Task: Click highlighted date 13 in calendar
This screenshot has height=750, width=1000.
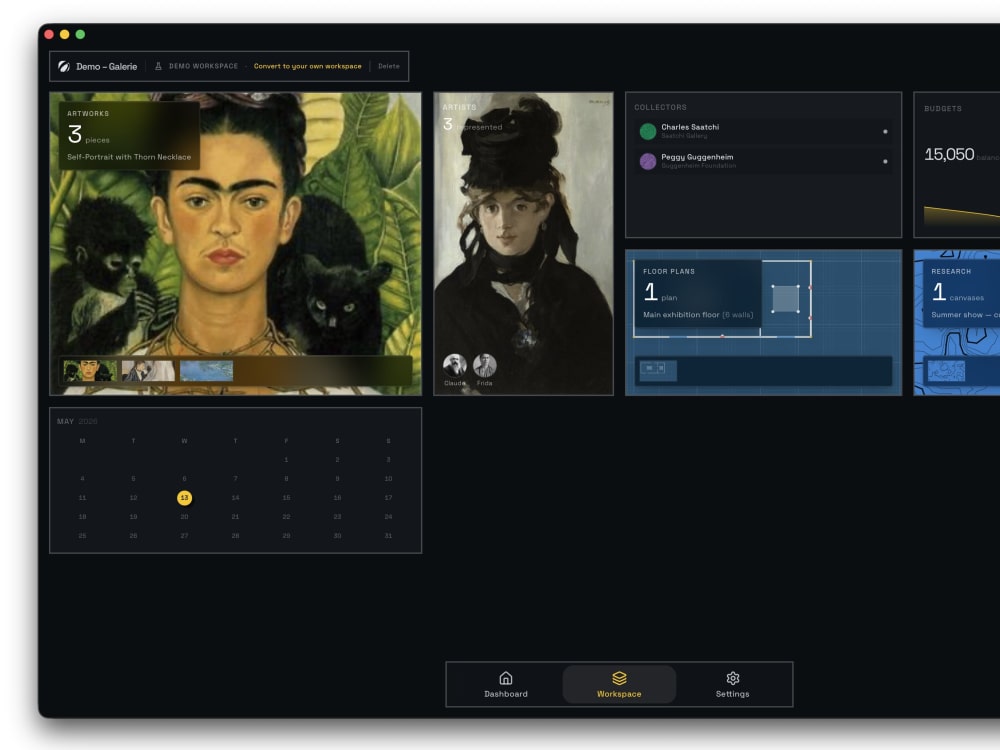Action: 184,497
